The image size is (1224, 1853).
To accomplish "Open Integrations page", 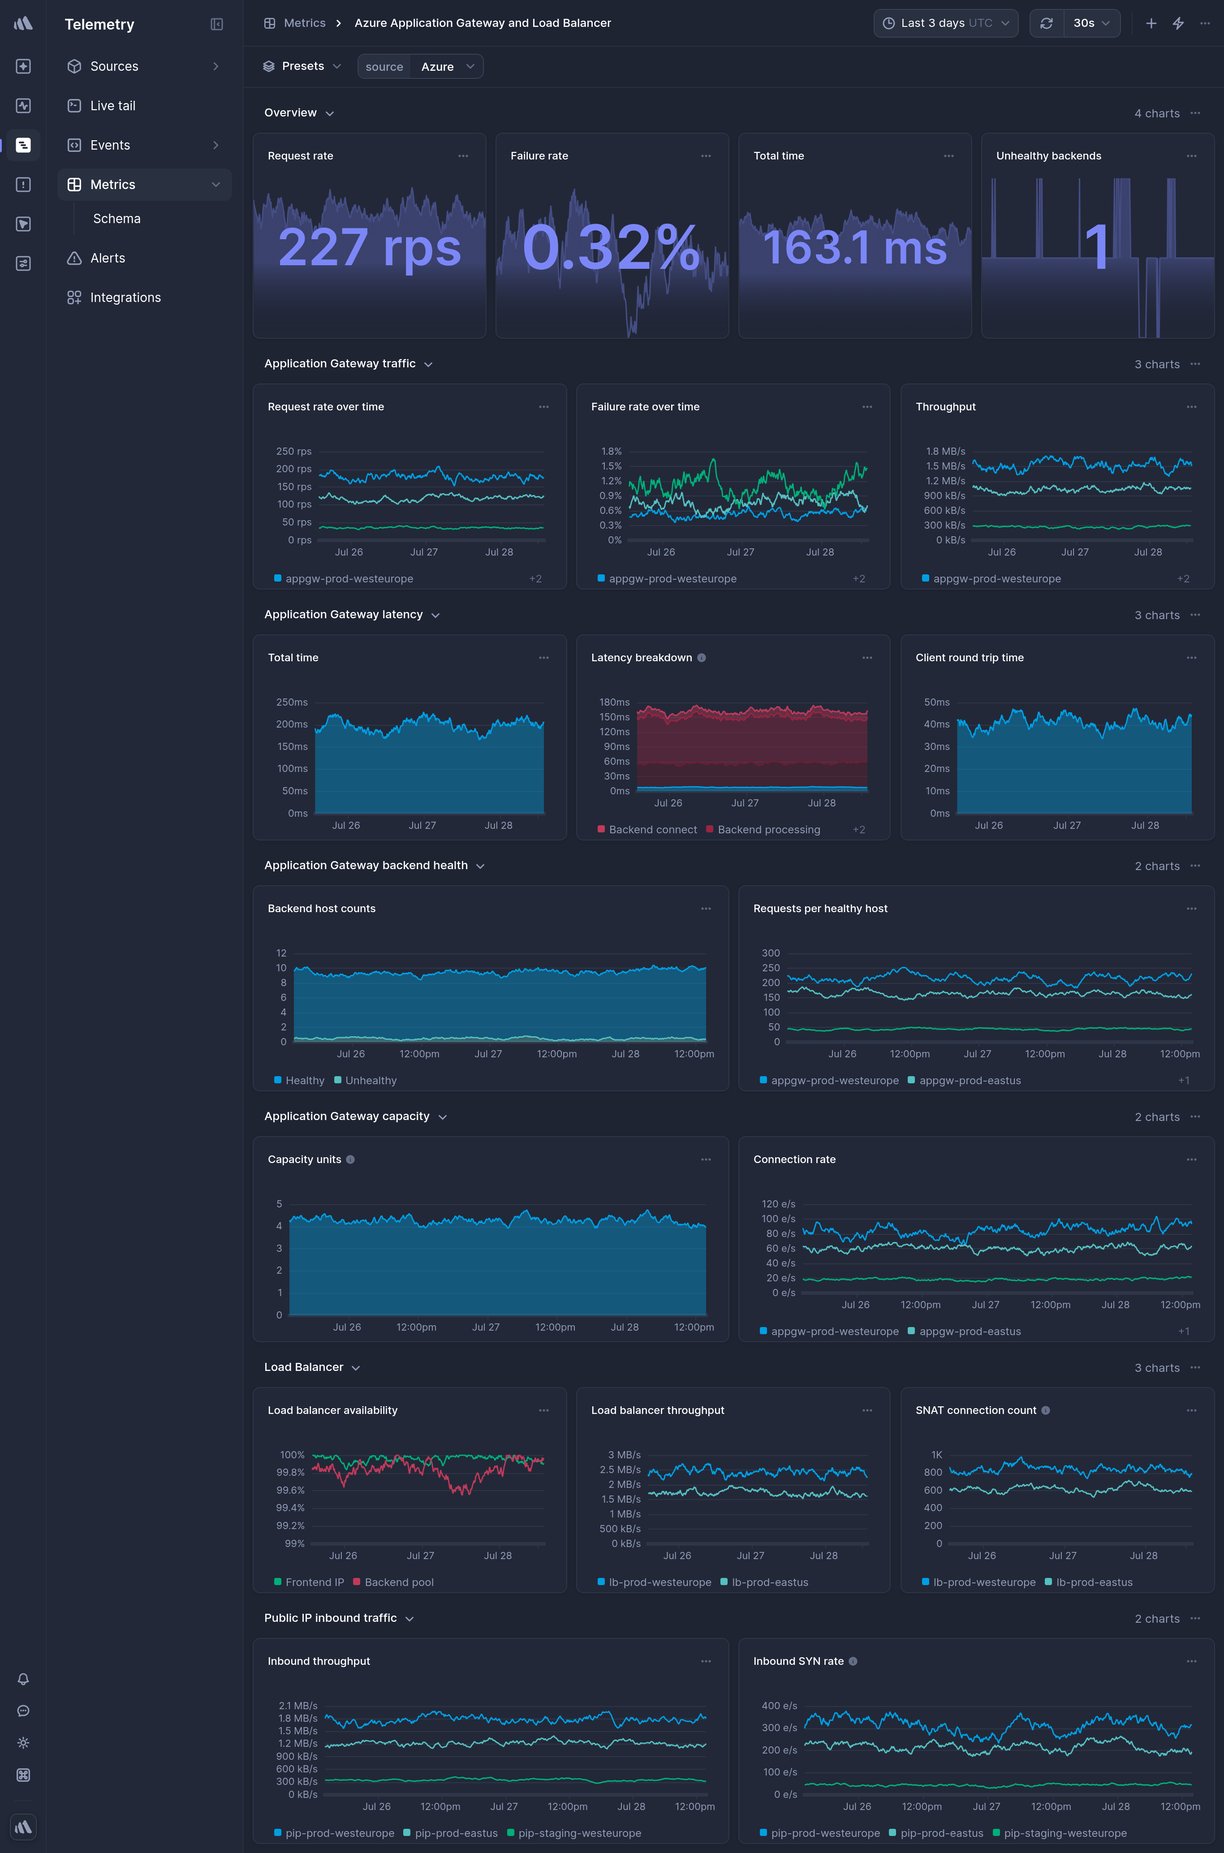I will click(144, 297).
